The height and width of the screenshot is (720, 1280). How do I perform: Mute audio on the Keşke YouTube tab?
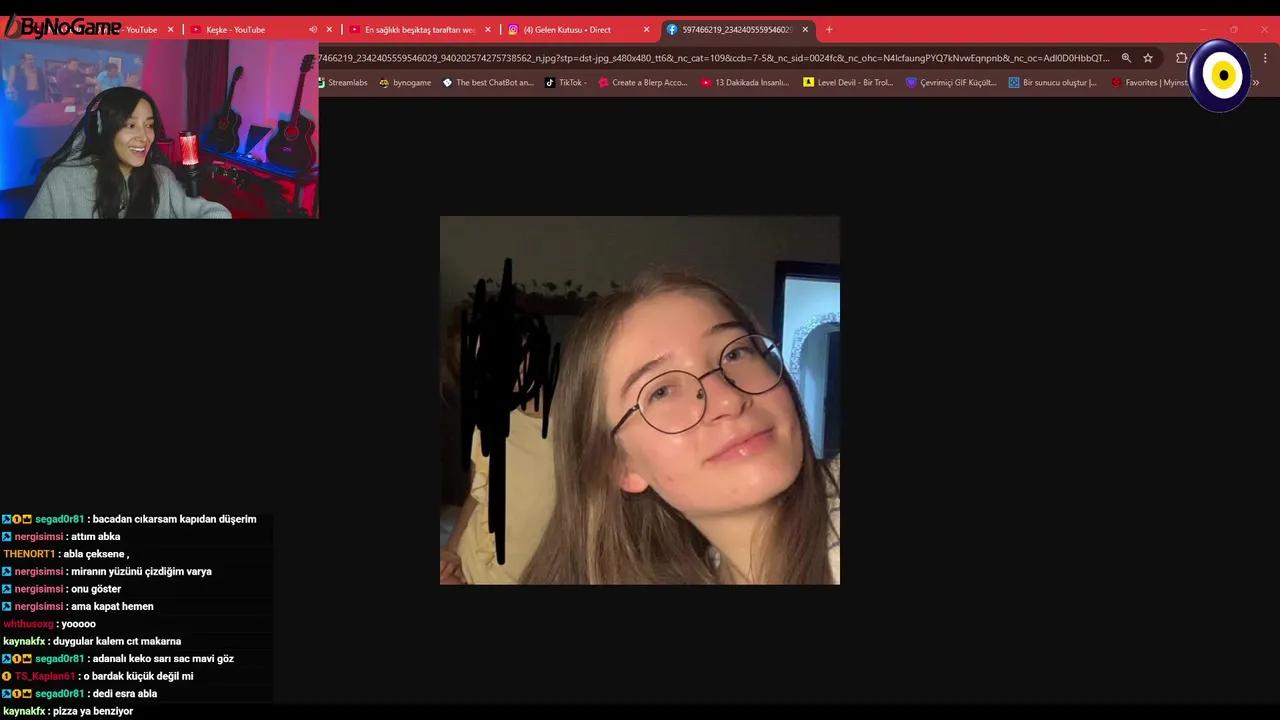point(313,30)
